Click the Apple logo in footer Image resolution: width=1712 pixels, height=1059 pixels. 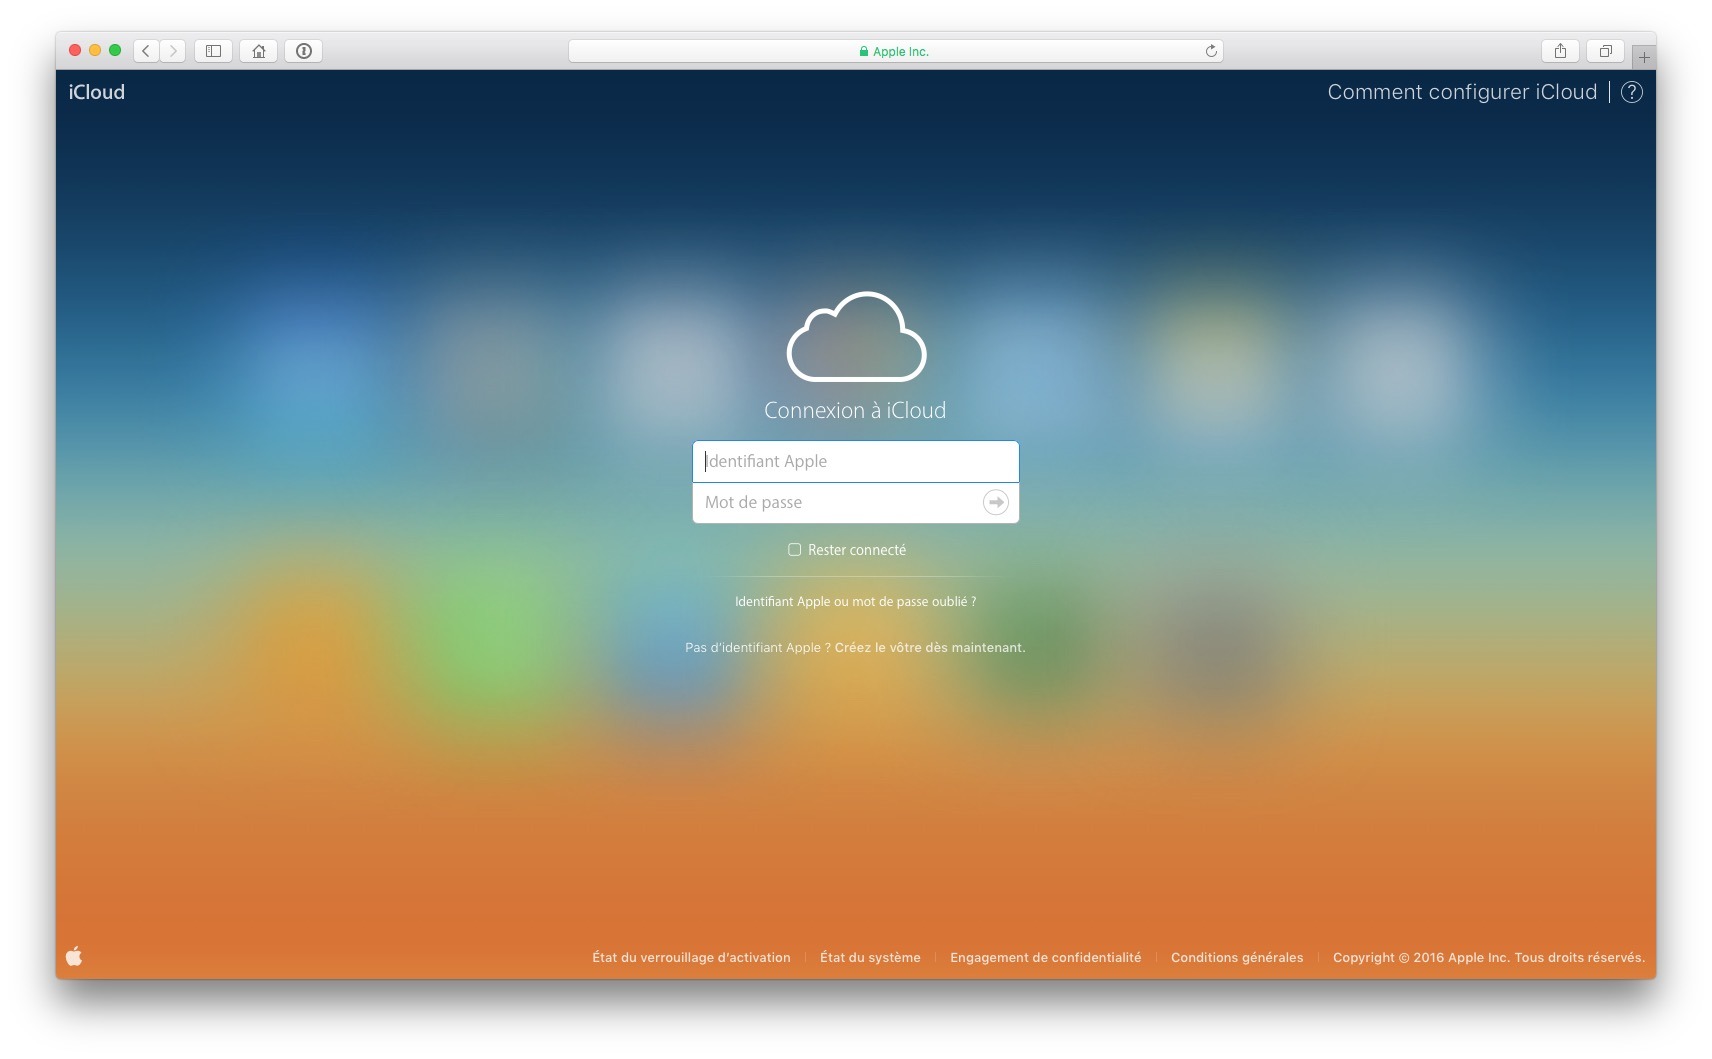click(x=74, y=956)
